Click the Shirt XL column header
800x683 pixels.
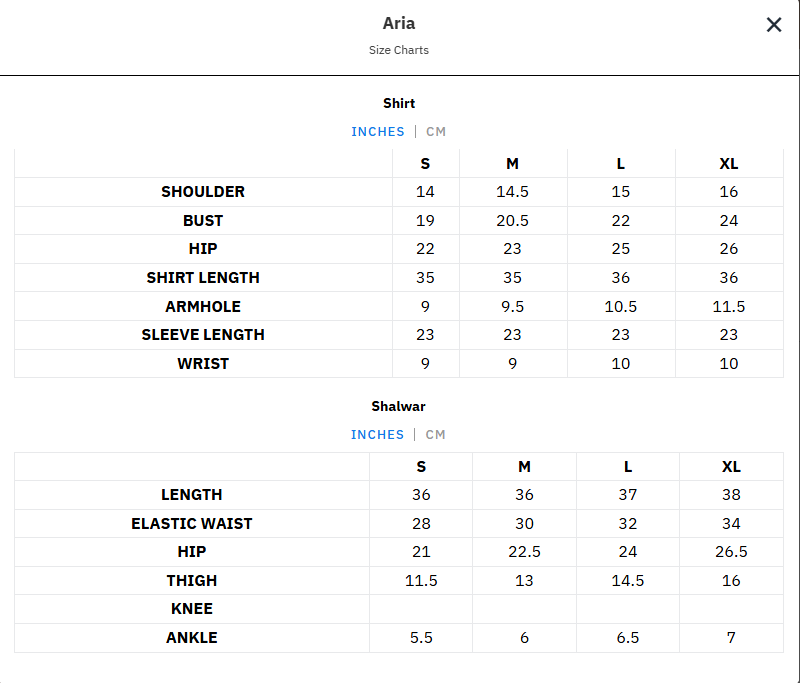point(729,164)
